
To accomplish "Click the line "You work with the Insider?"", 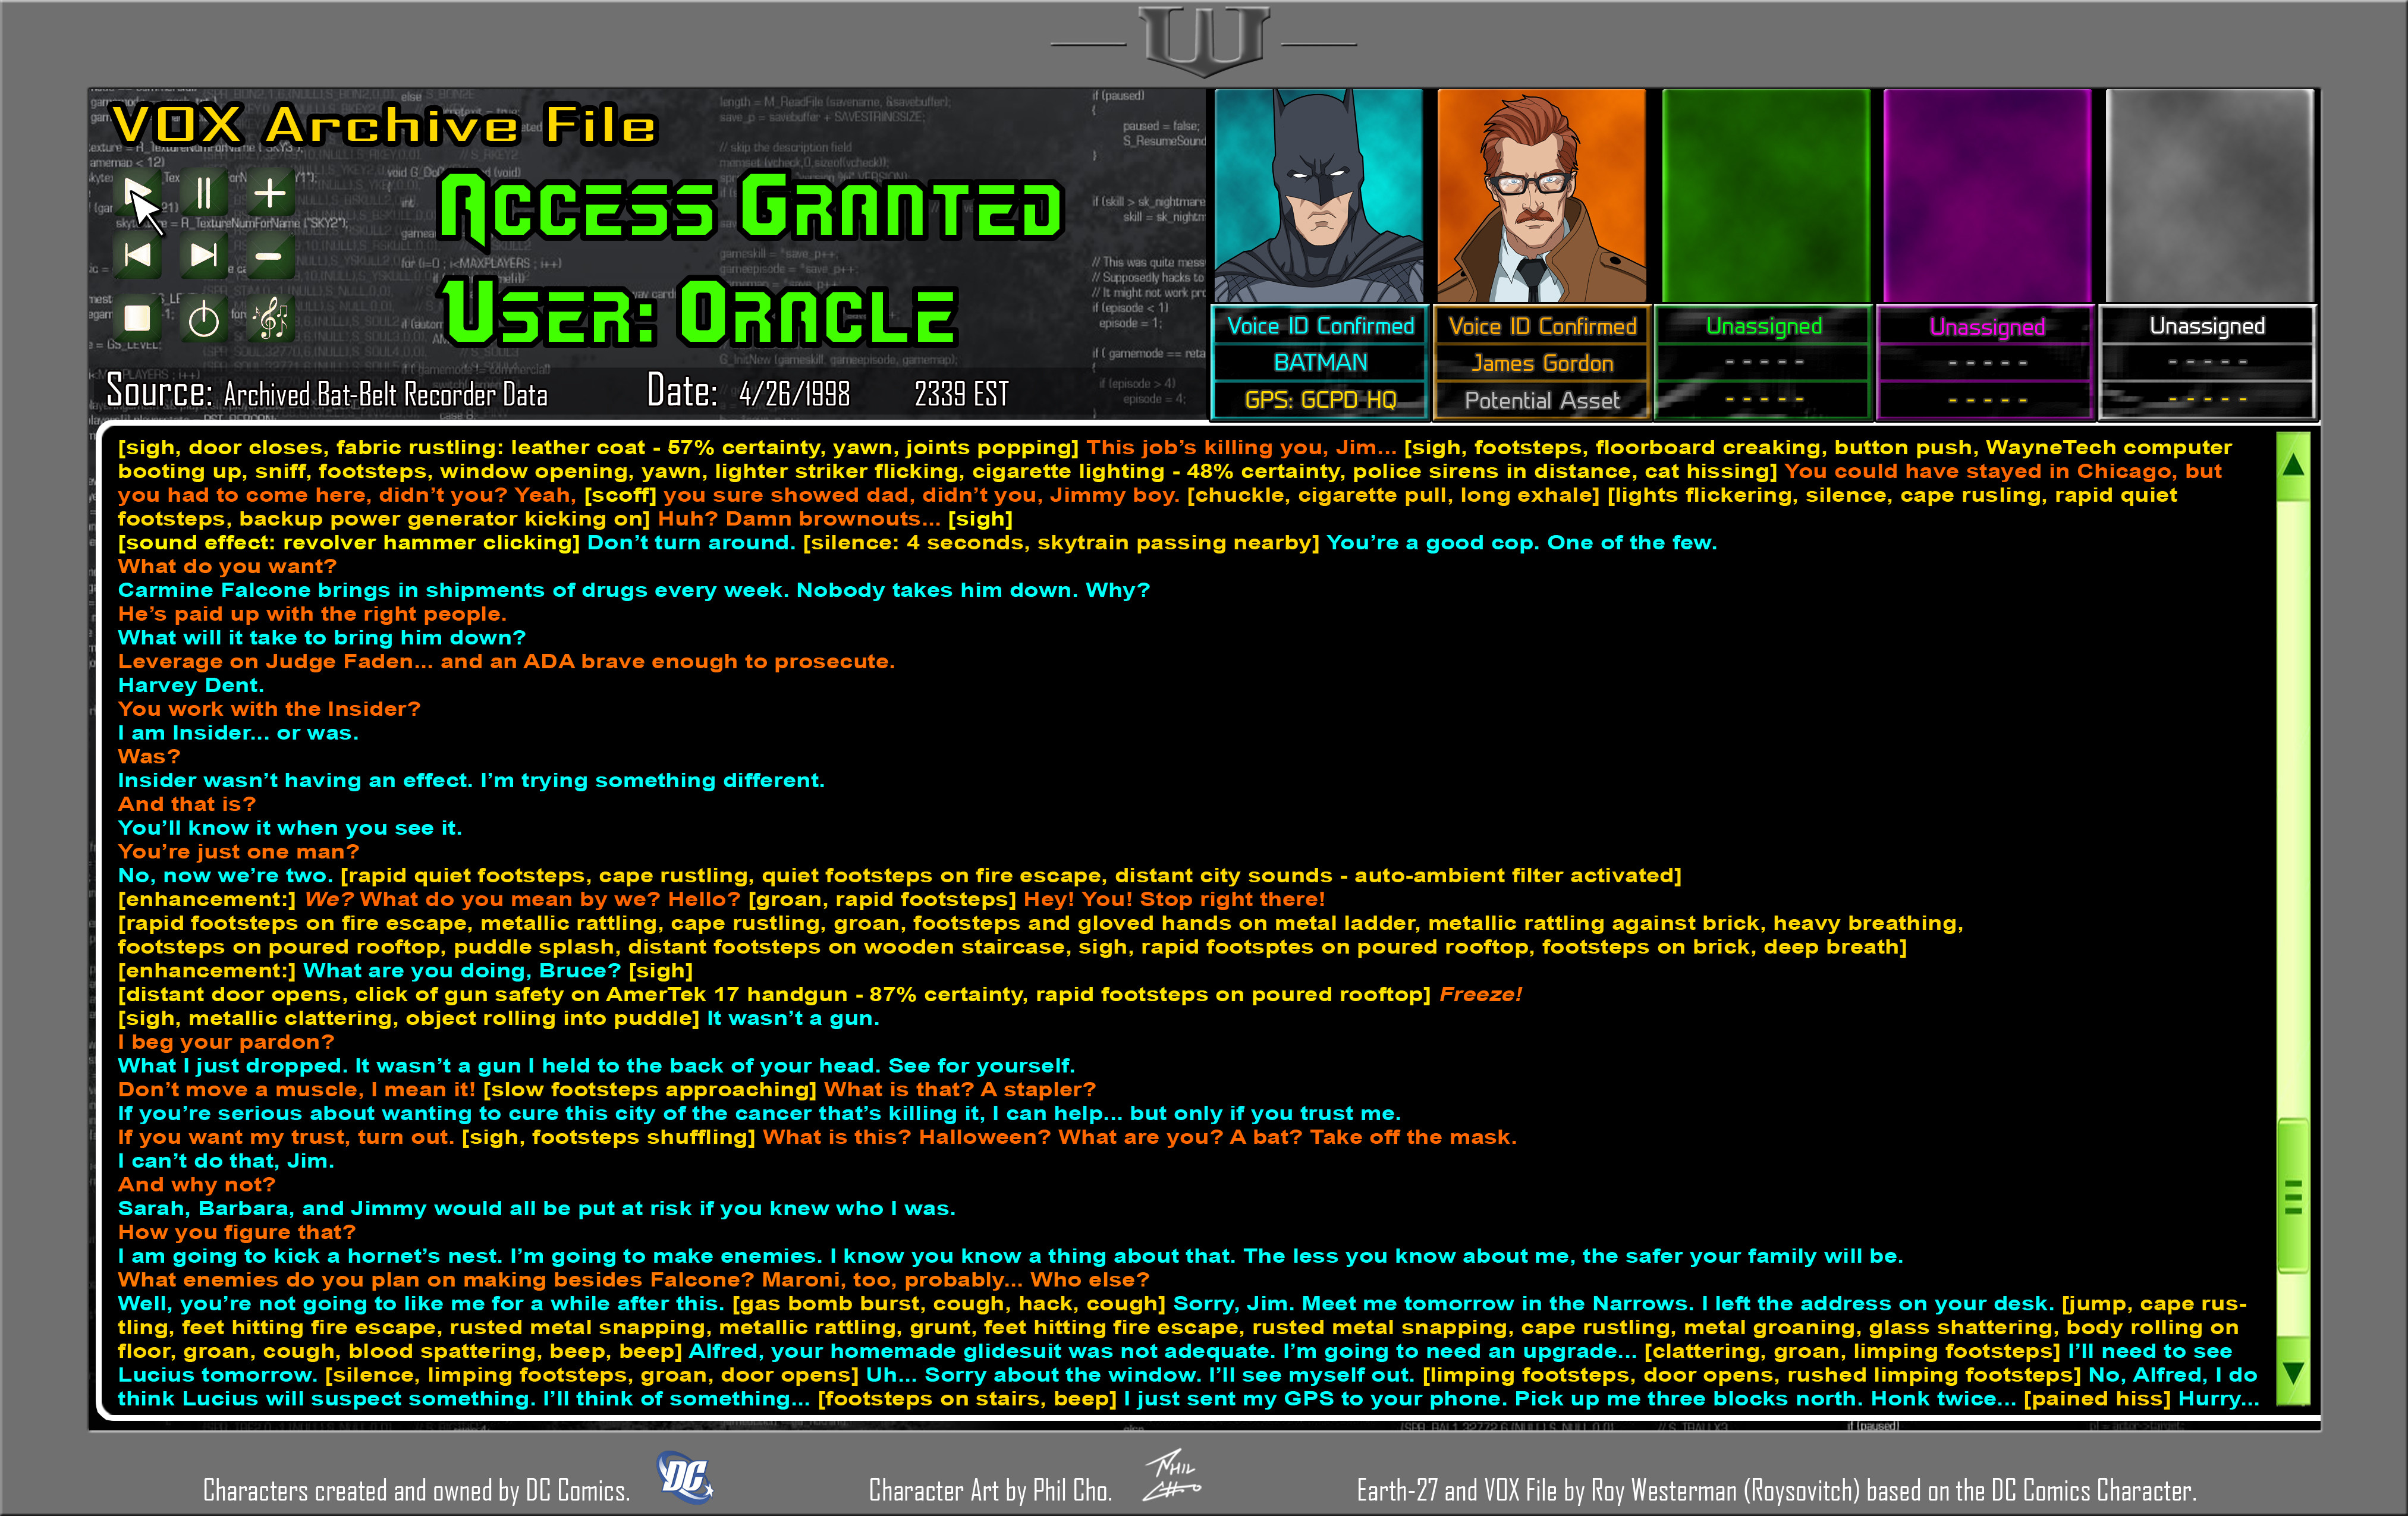I will point(269,708).
